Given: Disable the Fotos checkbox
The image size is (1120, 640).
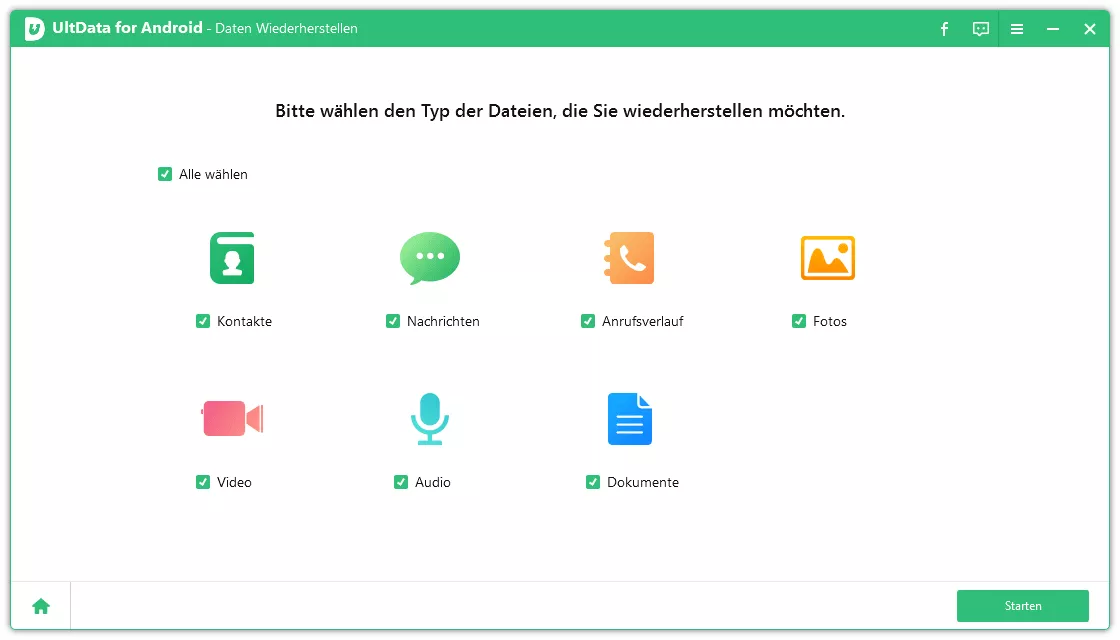Looking at the screenshot, I should tap(798, 321).
